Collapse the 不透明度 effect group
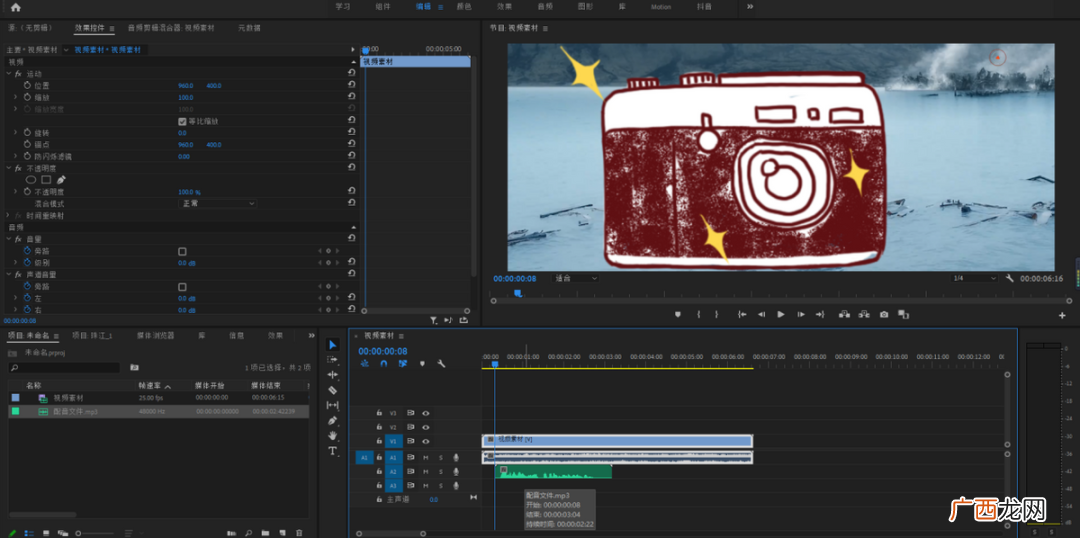This screenshot has height=538, width=1080. (8, 168)
